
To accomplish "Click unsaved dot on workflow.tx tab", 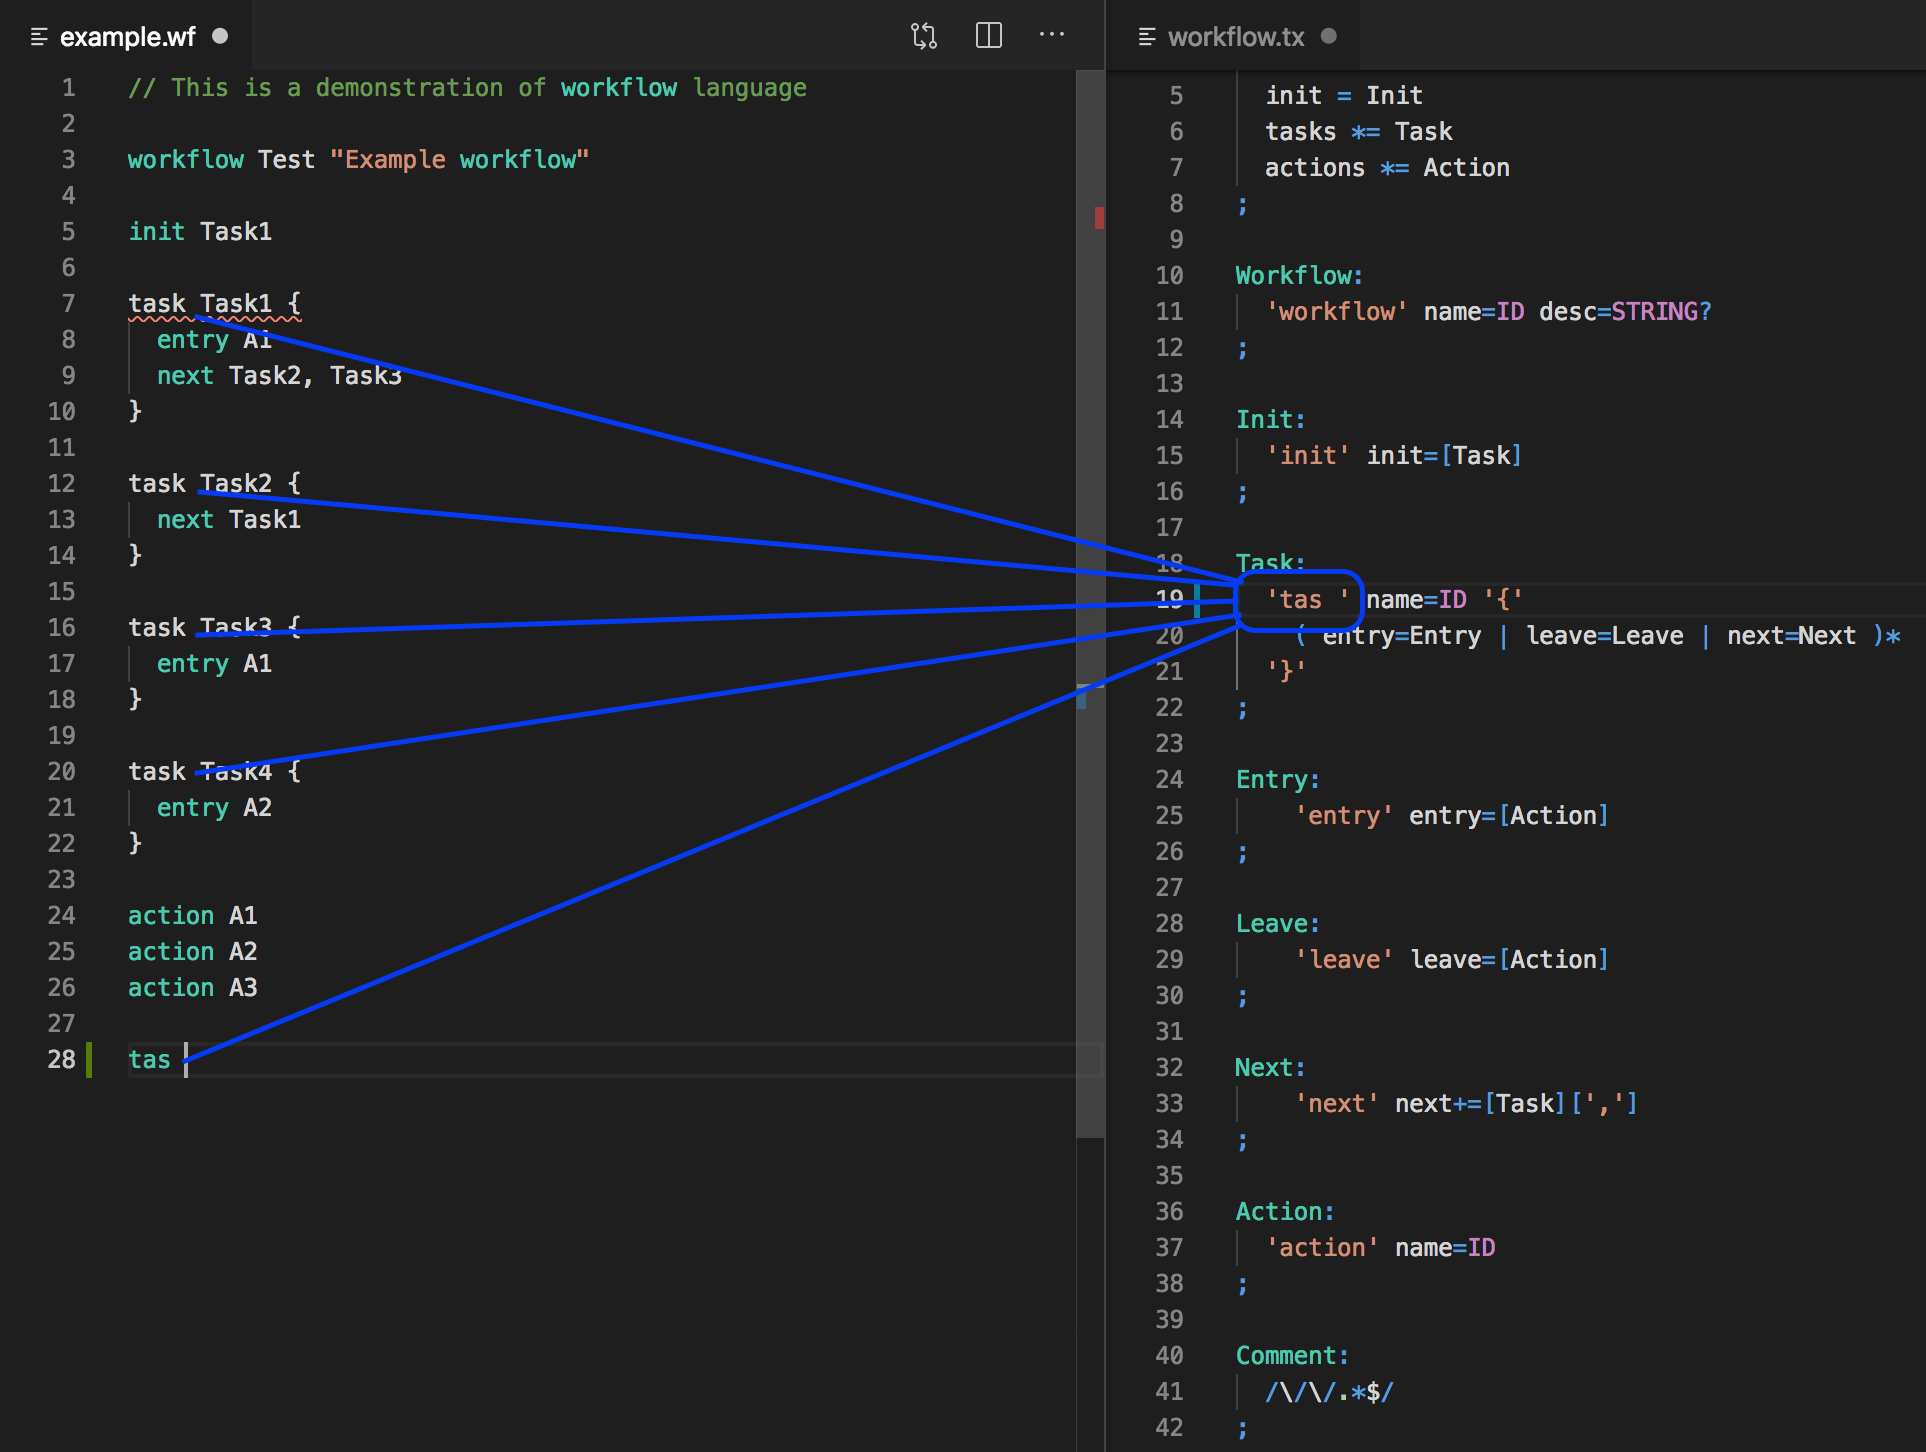I will tap(1328, 36).
